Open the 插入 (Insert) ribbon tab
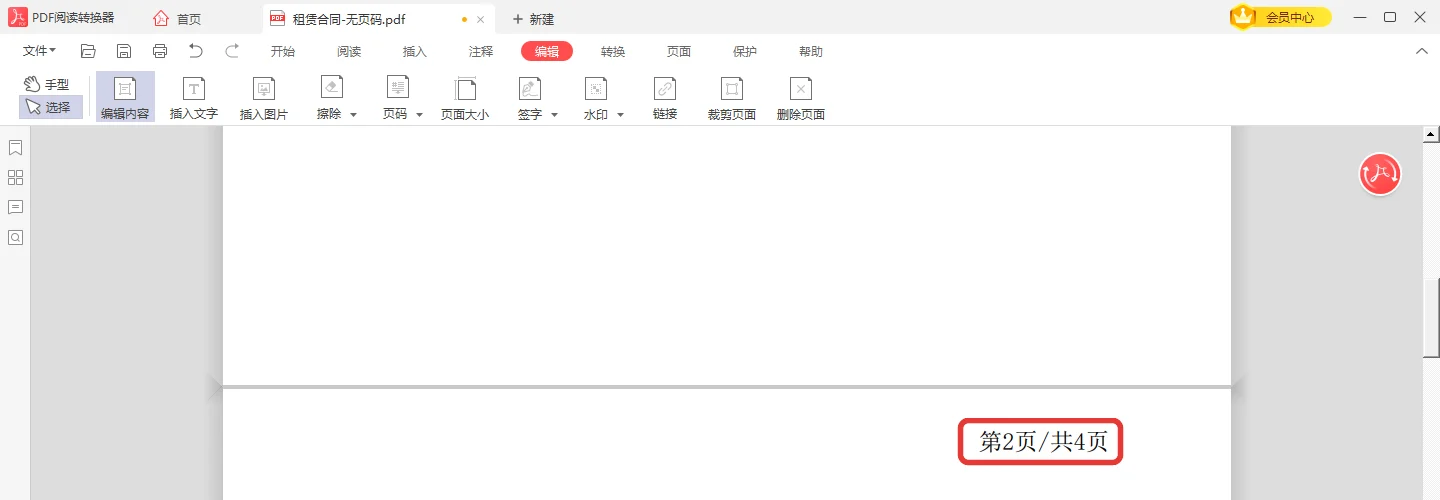This screenshot has height=500, width=1440. pos(415,52)
